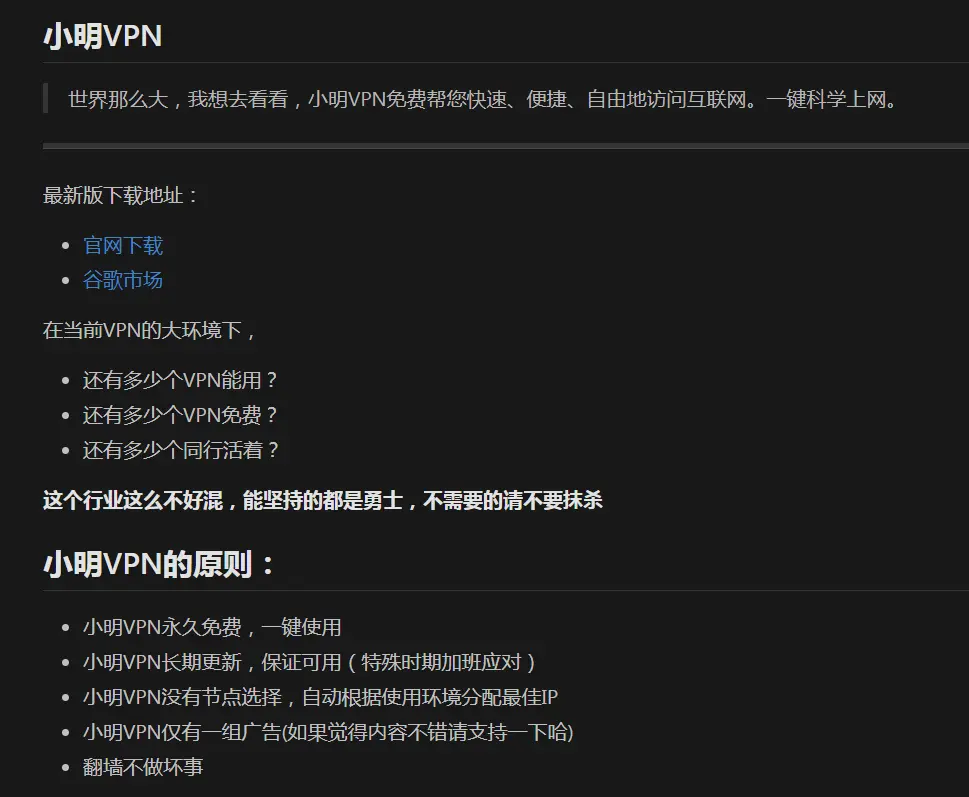This screenshot has height=797, width=969.
Task: Click the 小明VPN page heading
Action: pyautogui.click(x=103, y=36)
